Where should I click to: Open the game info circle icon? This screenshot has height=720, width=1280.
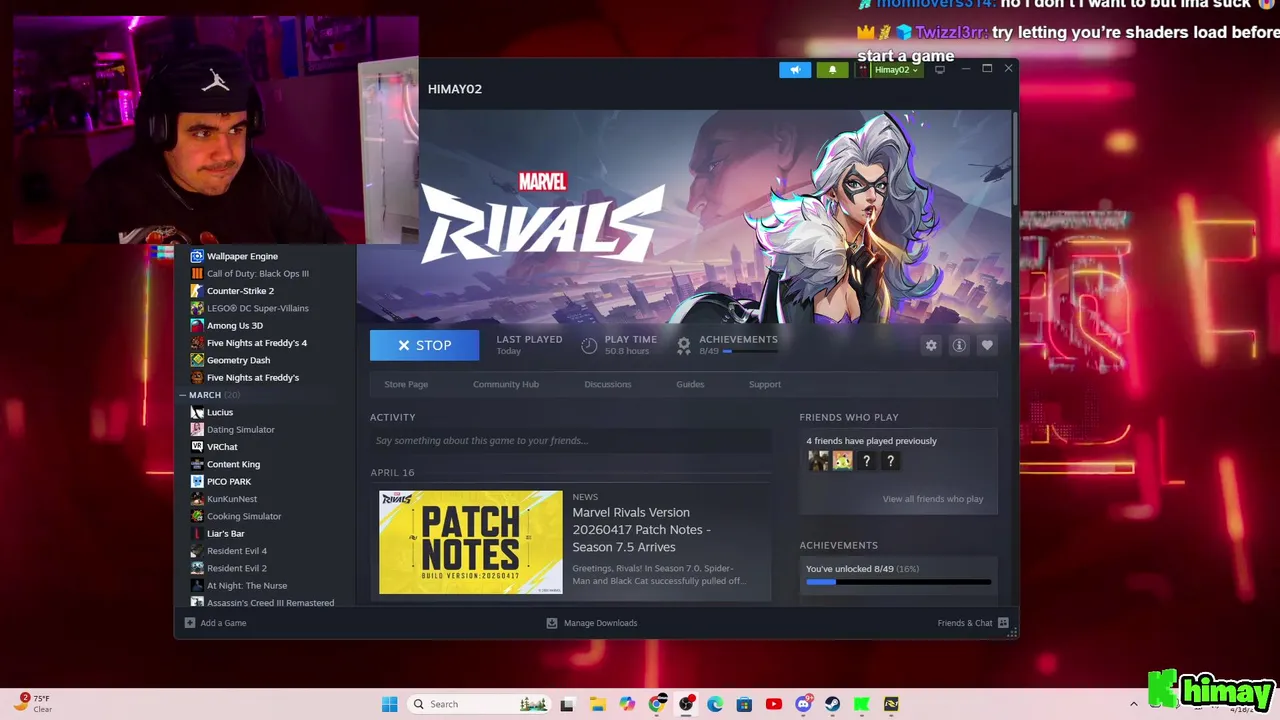pos(959,345)
